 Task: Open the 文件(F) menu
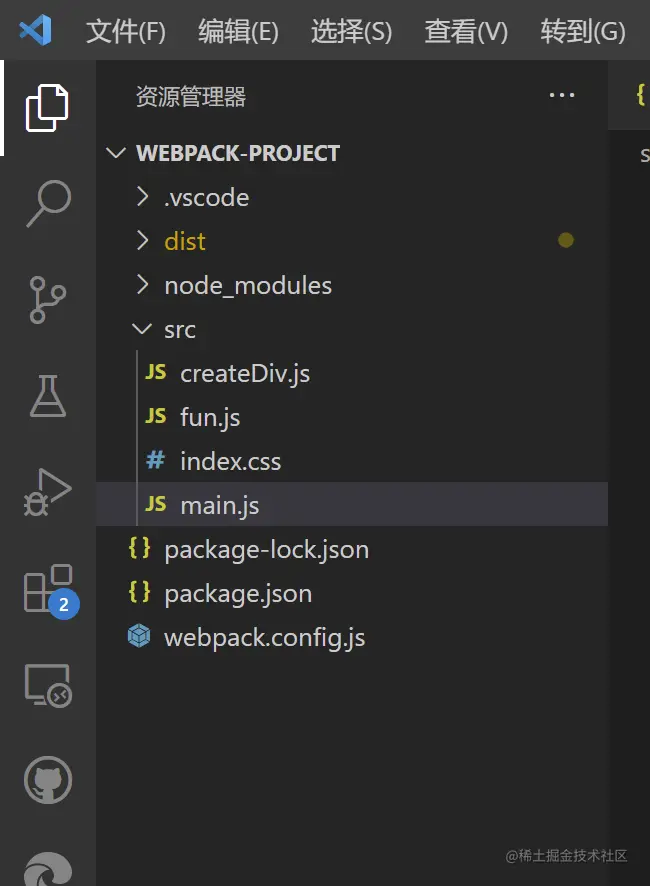(x=125, y=31)
